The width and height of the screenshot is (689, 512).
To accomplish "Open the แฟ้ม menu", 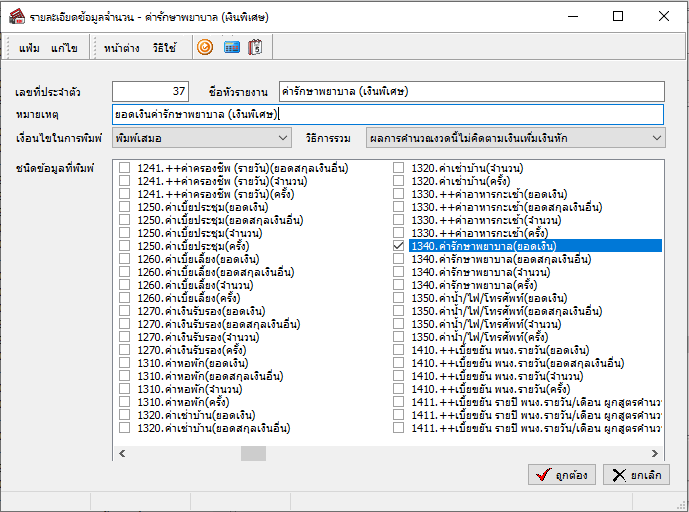I will point(30,48).
